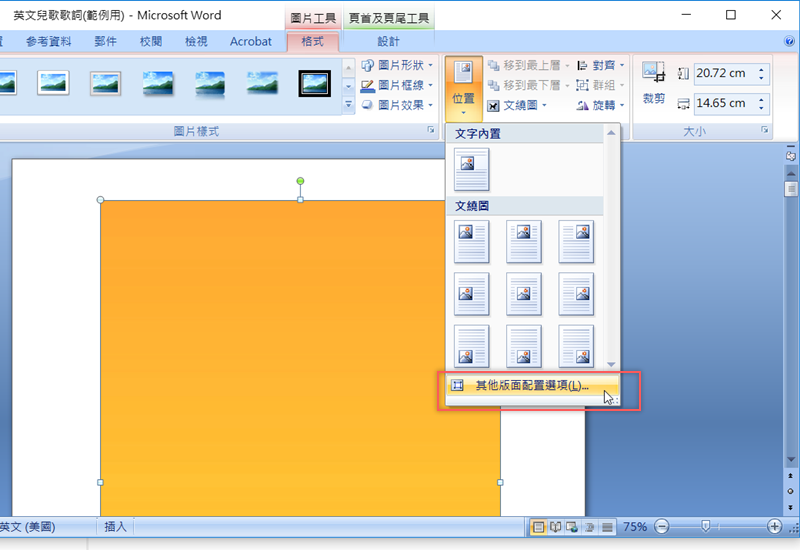Zoom in with plus button

point(774,527)
